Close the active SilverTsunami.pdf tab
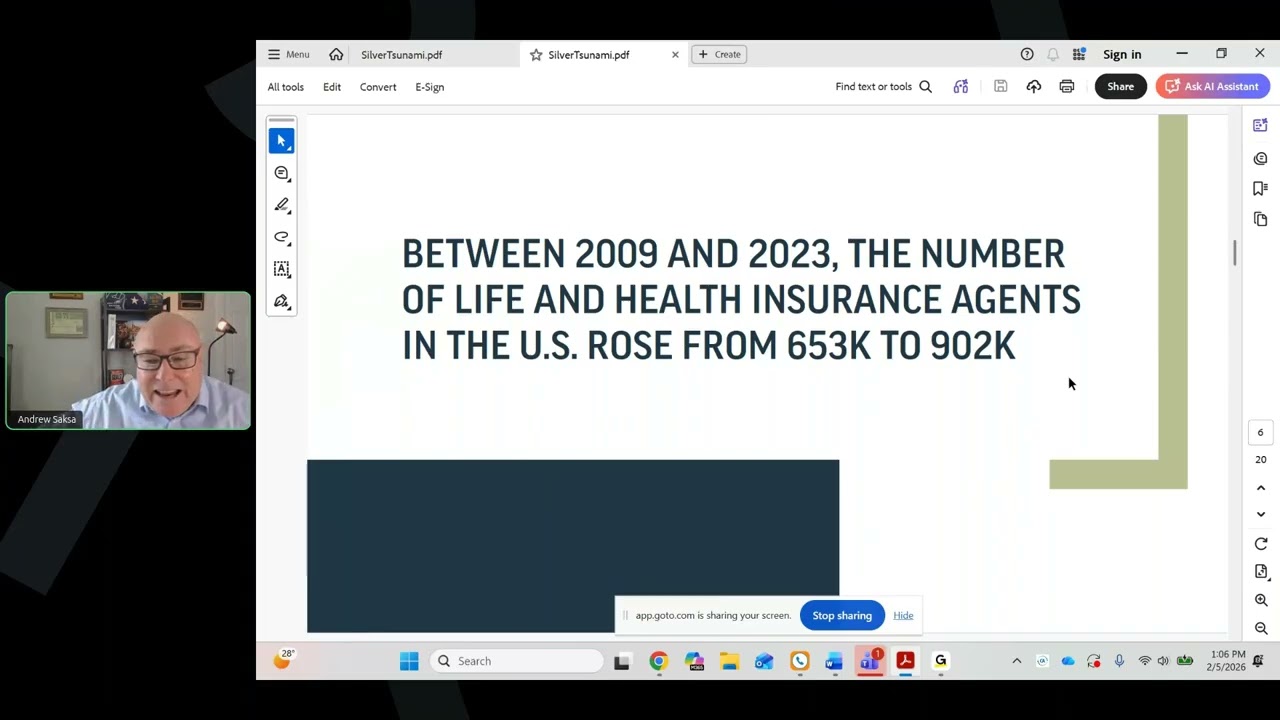Screen dimensions: 1280x720 675,55
